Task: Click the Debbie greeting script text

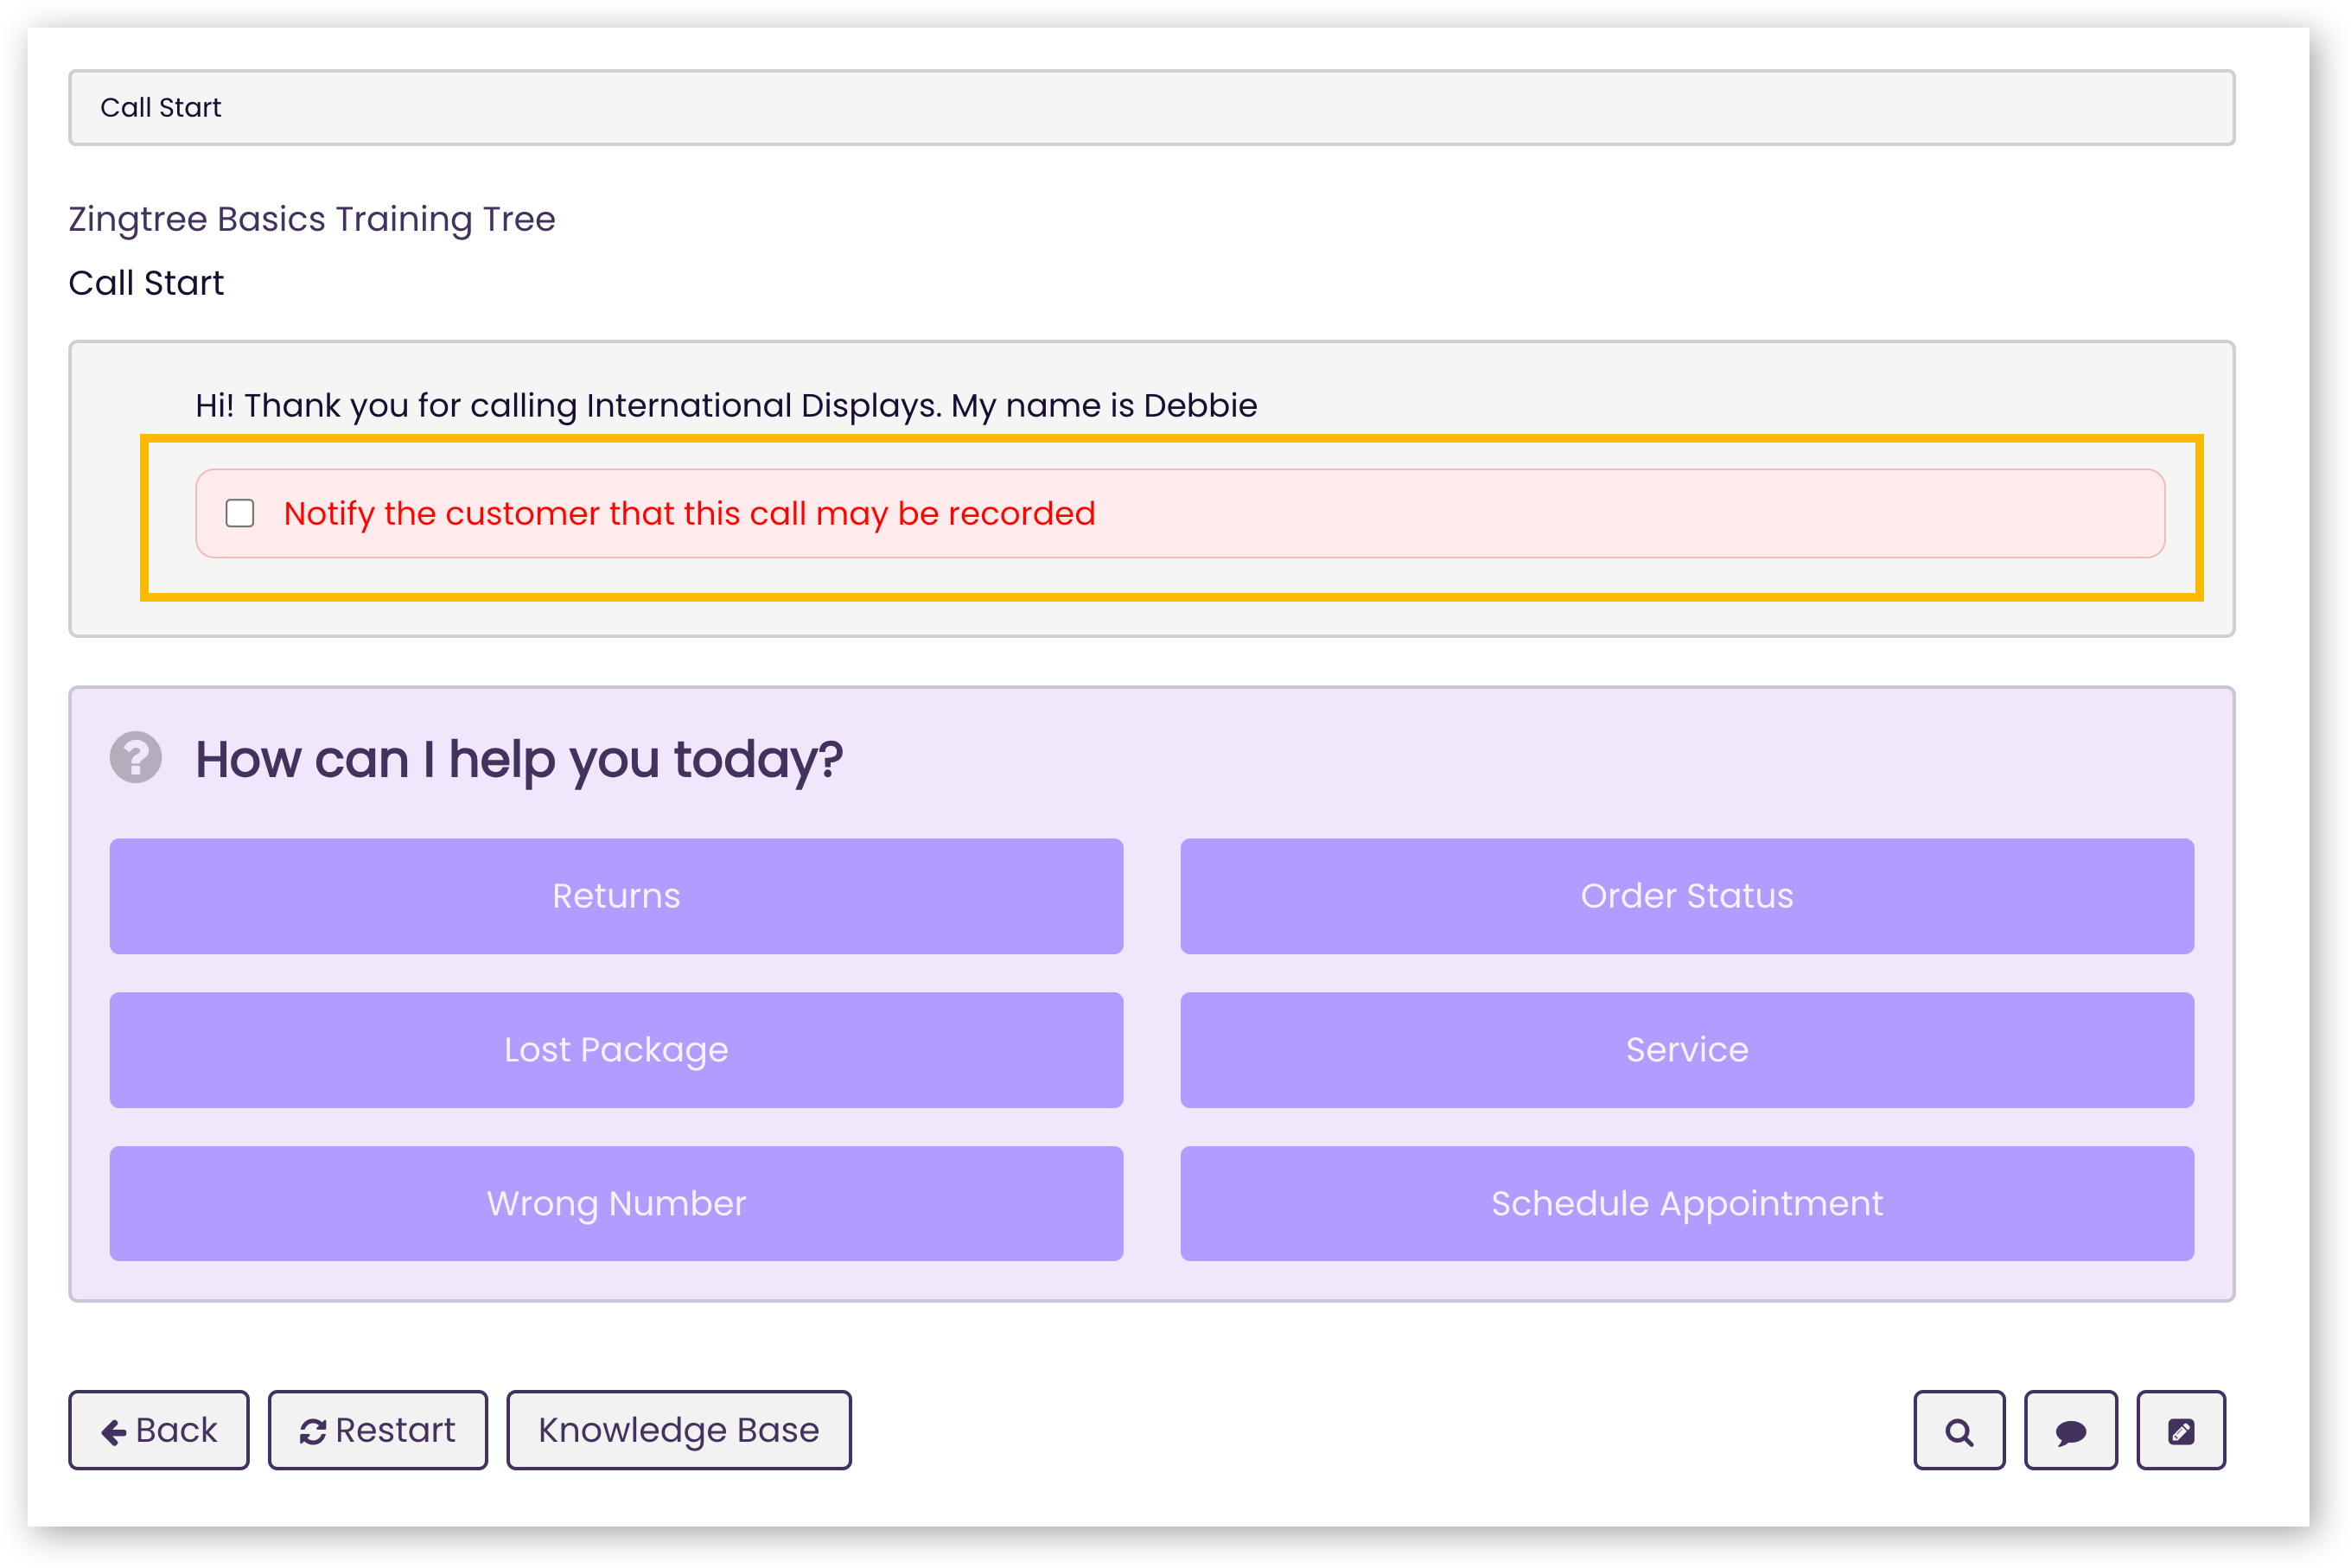Action: click(x=726, y=405)
